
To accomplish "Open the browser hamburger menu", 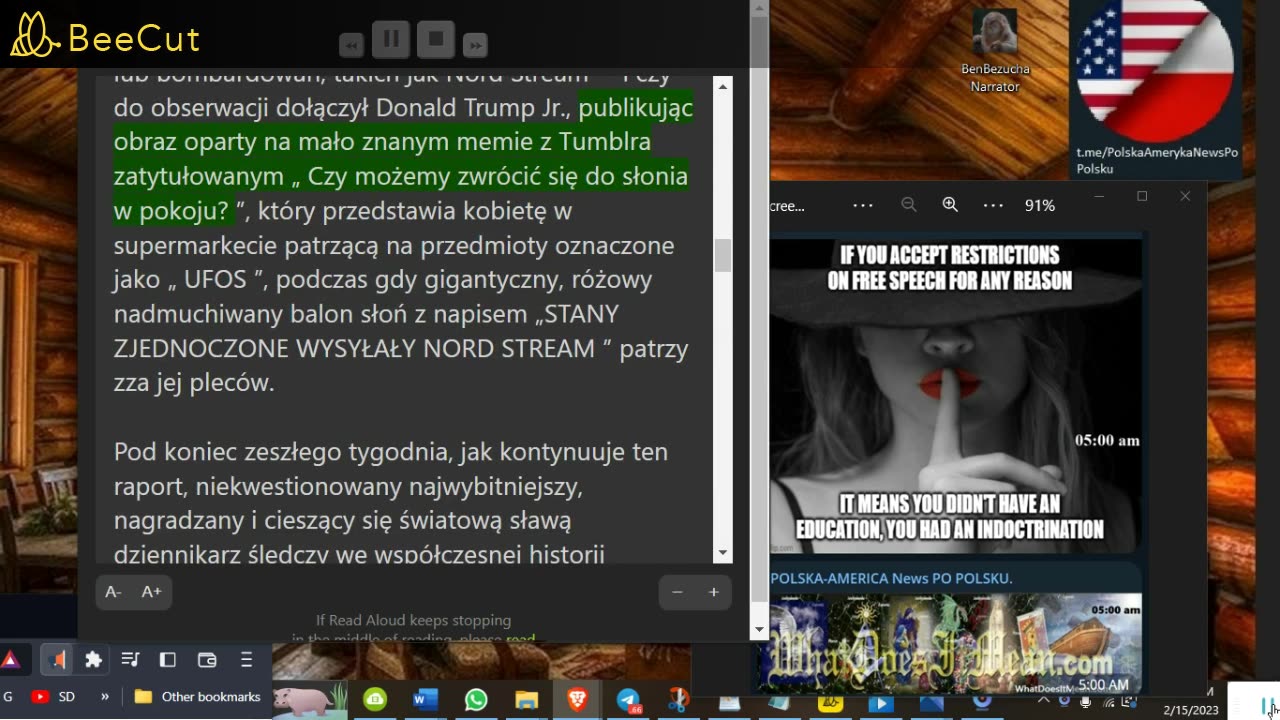I will tap(246, 660).
